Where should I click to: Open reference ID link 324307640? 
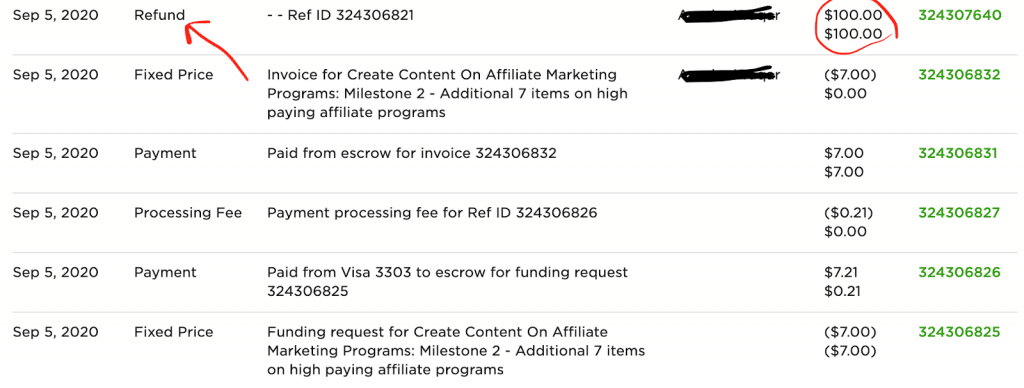pyautogui.click(x=959, y=15)
